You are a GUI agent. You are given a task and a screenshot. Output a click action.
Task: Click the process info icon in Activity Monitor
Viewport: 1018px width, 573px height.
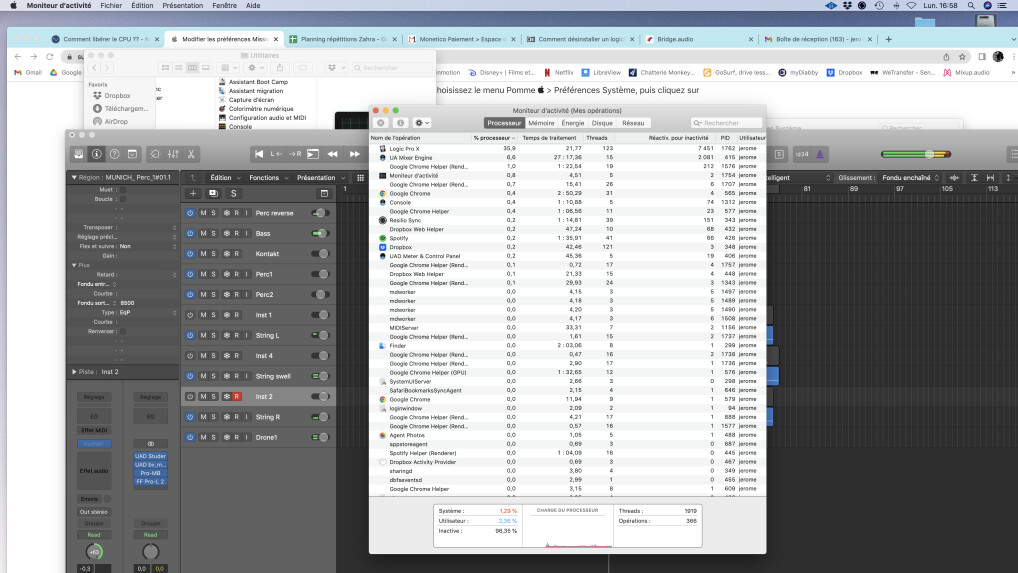(x=401, y=123)
